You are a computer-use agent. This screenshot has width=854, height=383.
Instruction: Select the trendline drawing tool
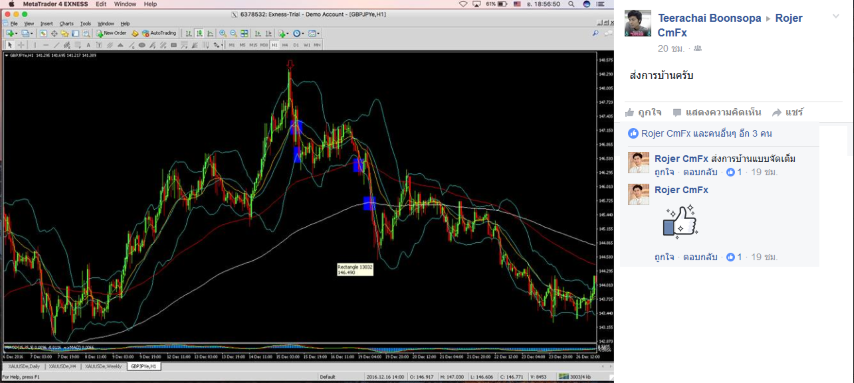pos(56,45)
